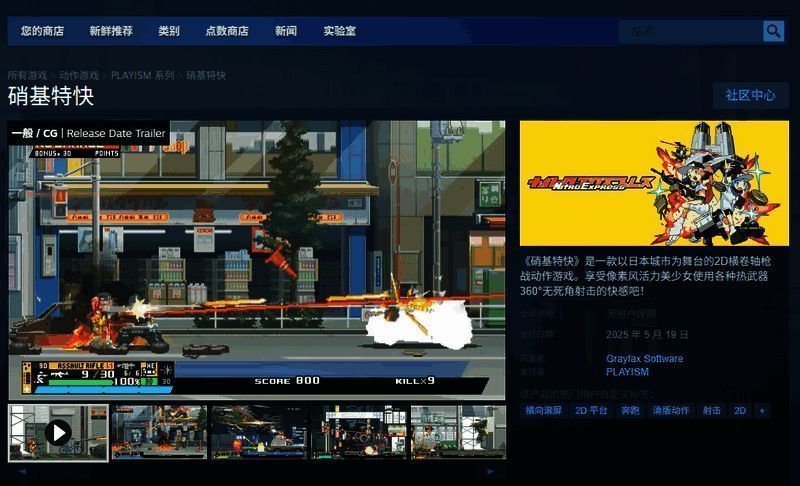
Task: Select the 2D 平台 tag
Action: (x=591, y=411)
